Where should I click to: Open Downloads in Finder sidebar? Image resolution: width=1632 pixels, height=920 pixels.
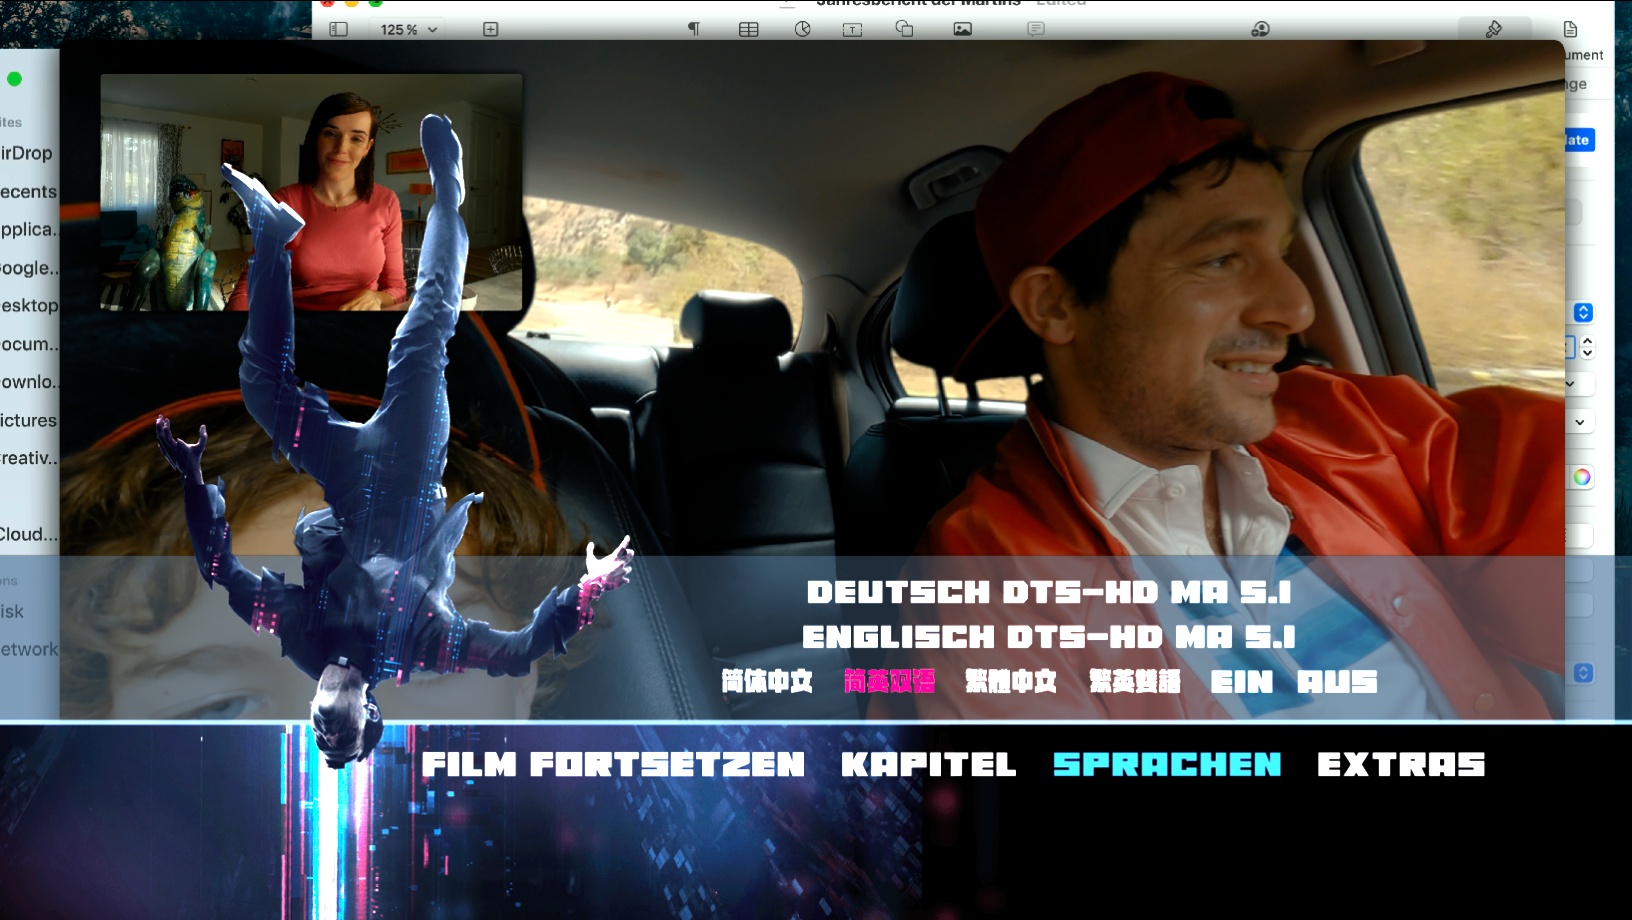(x=29, y=382)
